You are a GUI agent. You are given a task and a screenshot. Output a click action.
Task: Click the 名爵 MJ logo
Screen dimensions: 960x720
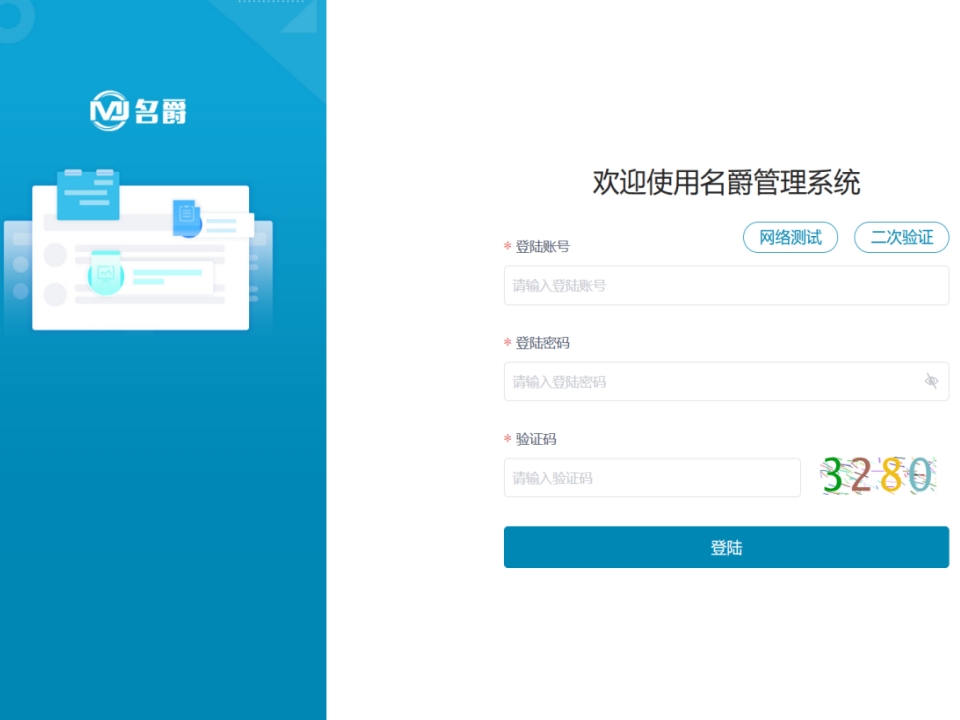[138, 111]
